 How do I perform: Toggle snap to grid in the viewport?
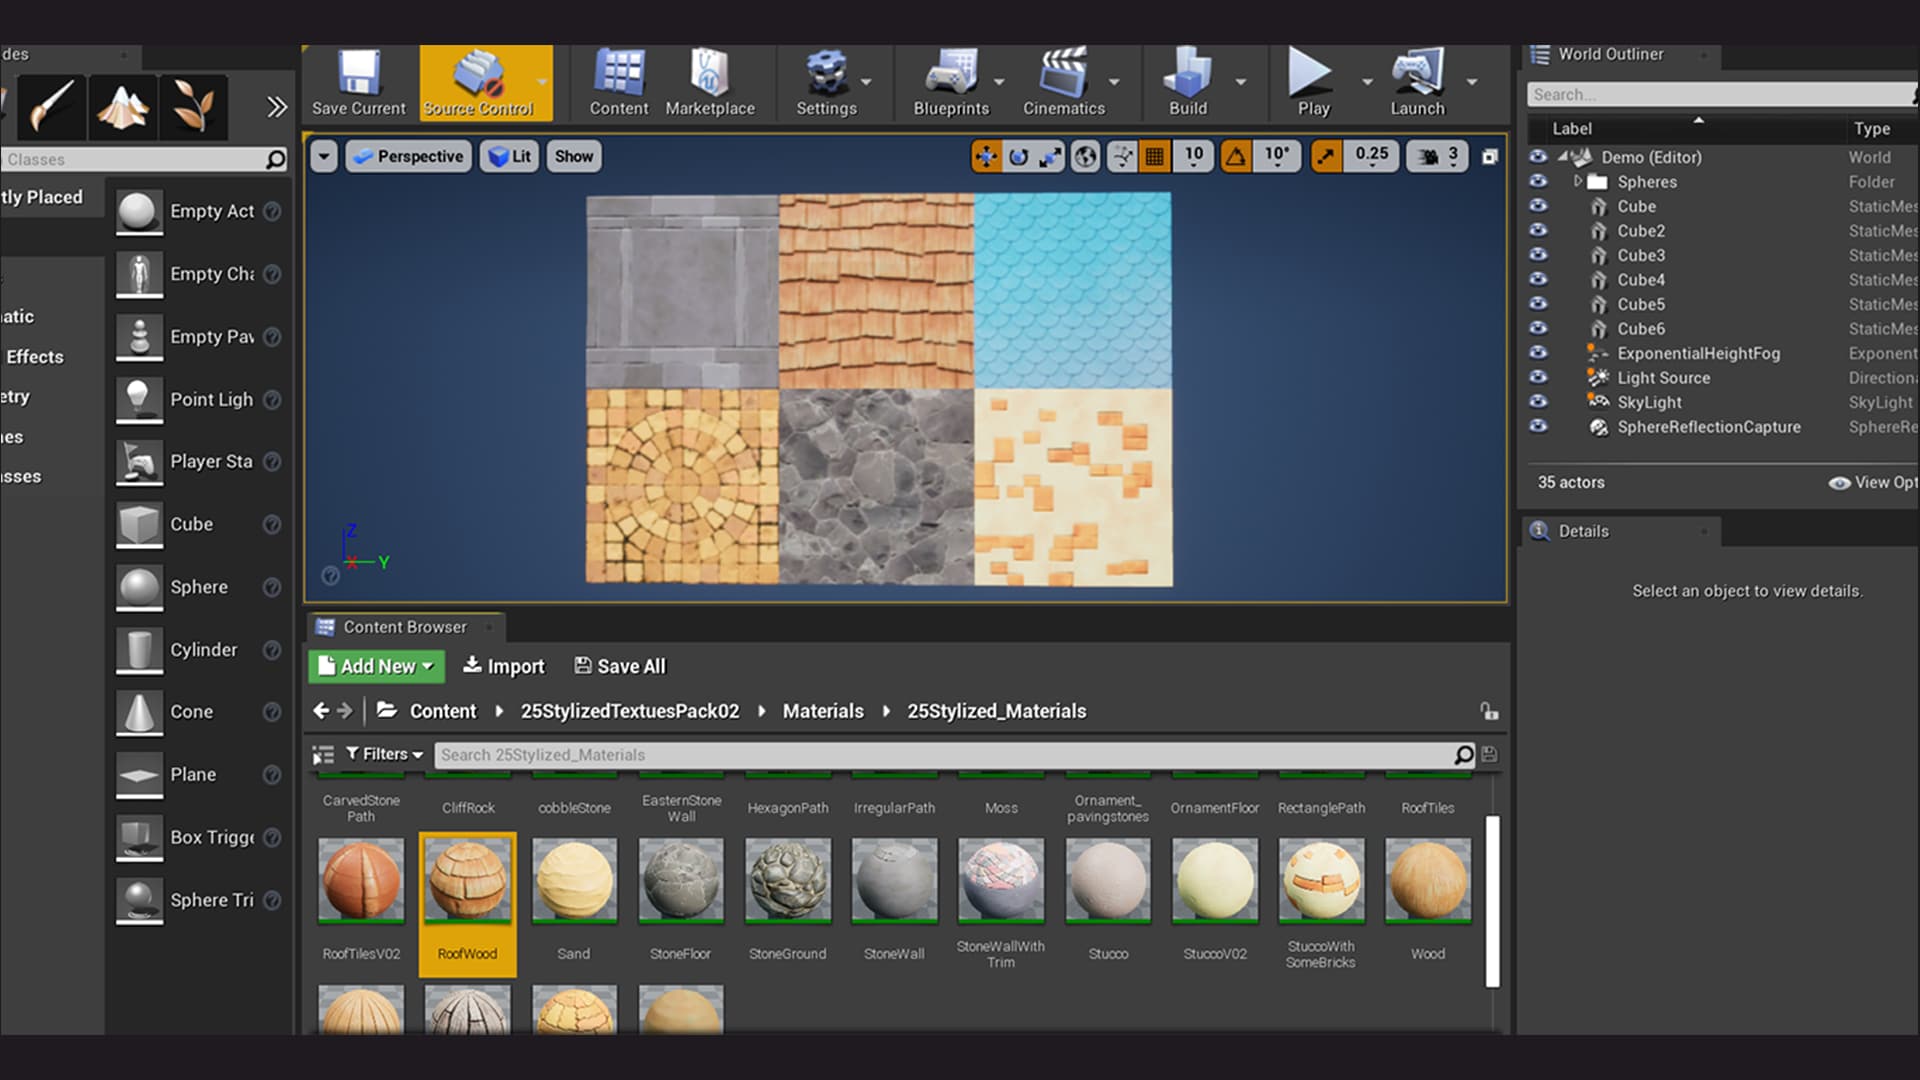click(1156, 155)
